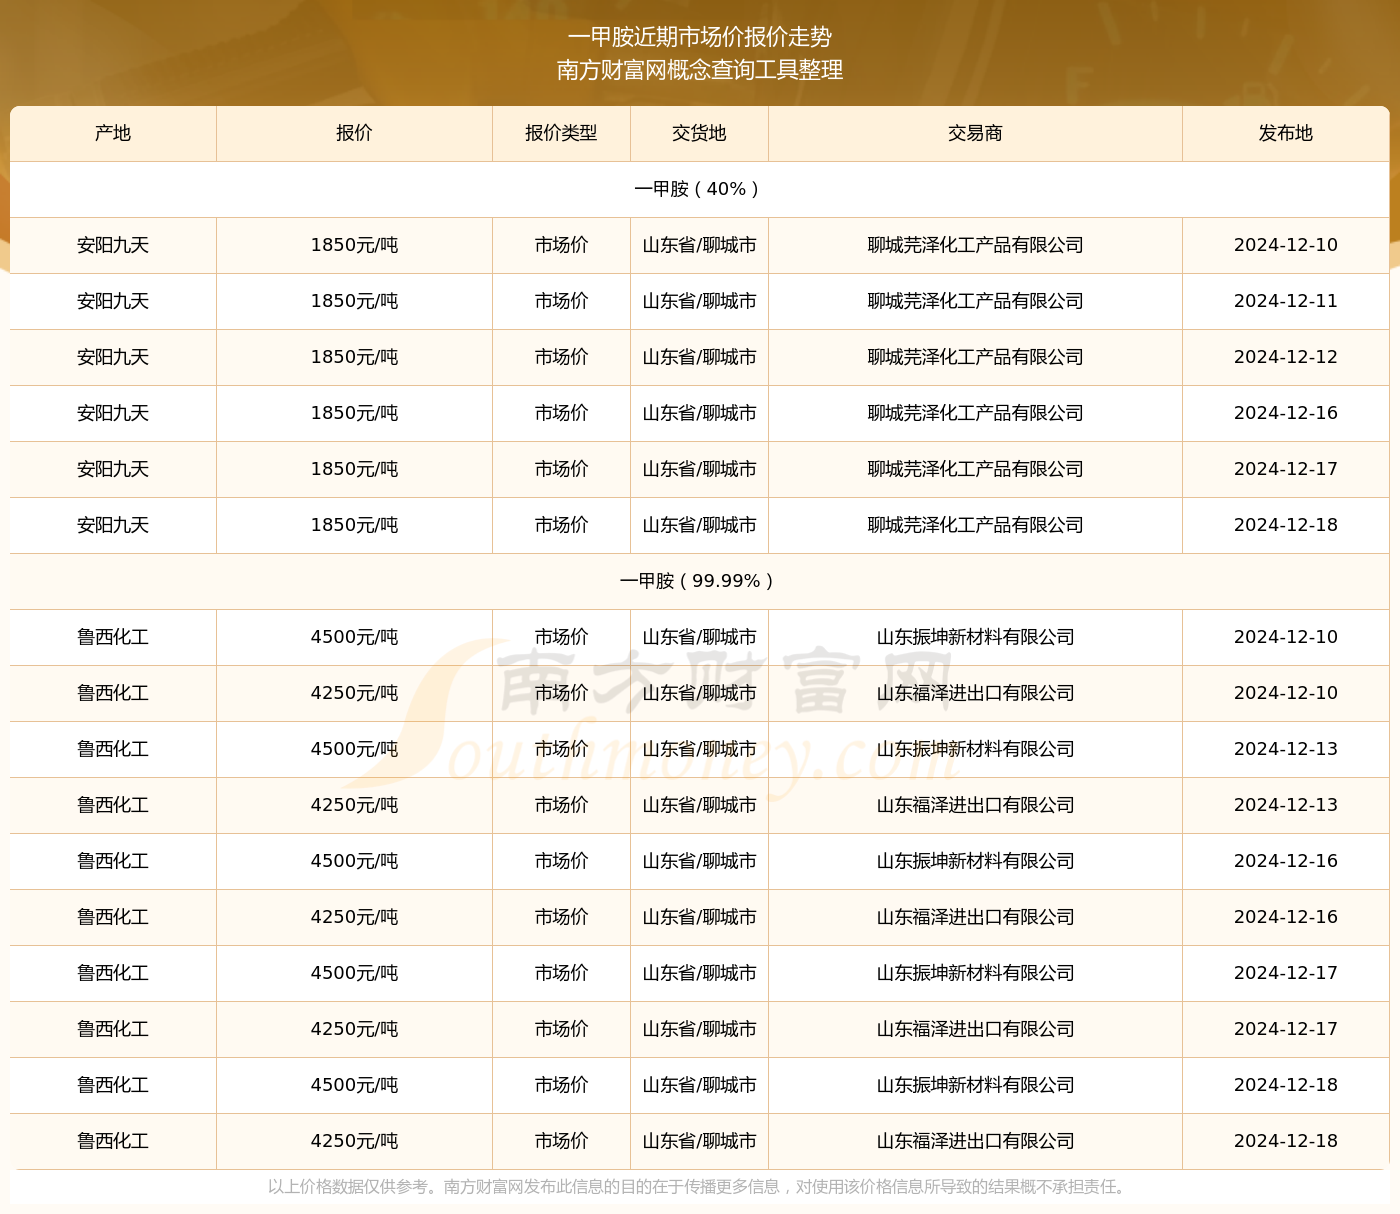Viewport: 1400px width, 1214px height.
Task: Click 1850元/吨 in the 2024-12-10 row
Action: click(354, 245)
